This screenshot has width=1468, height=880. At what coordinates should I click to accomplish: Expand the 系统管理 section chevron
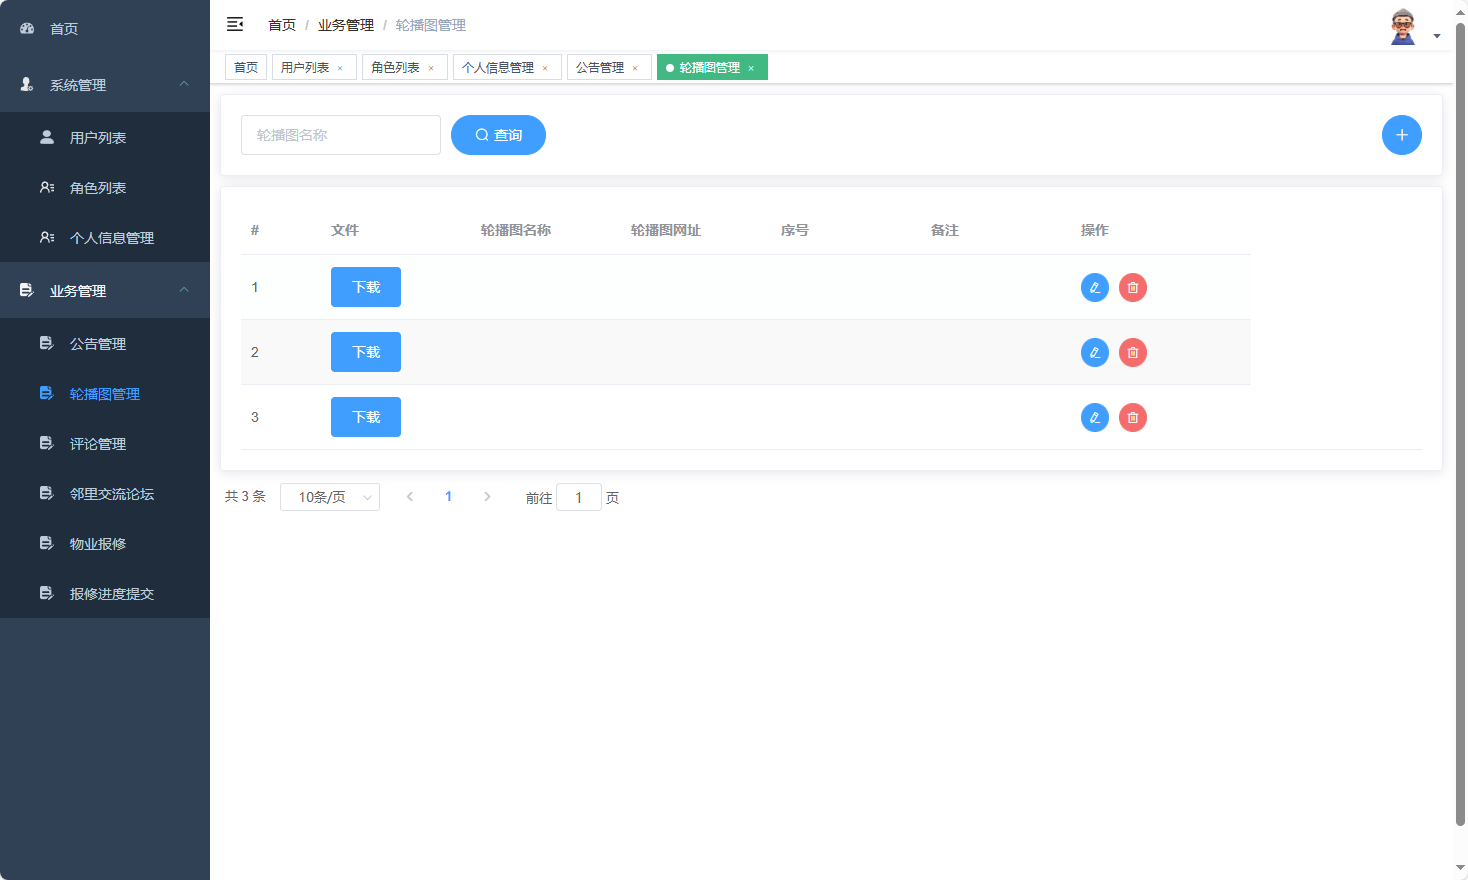point(184,85)
